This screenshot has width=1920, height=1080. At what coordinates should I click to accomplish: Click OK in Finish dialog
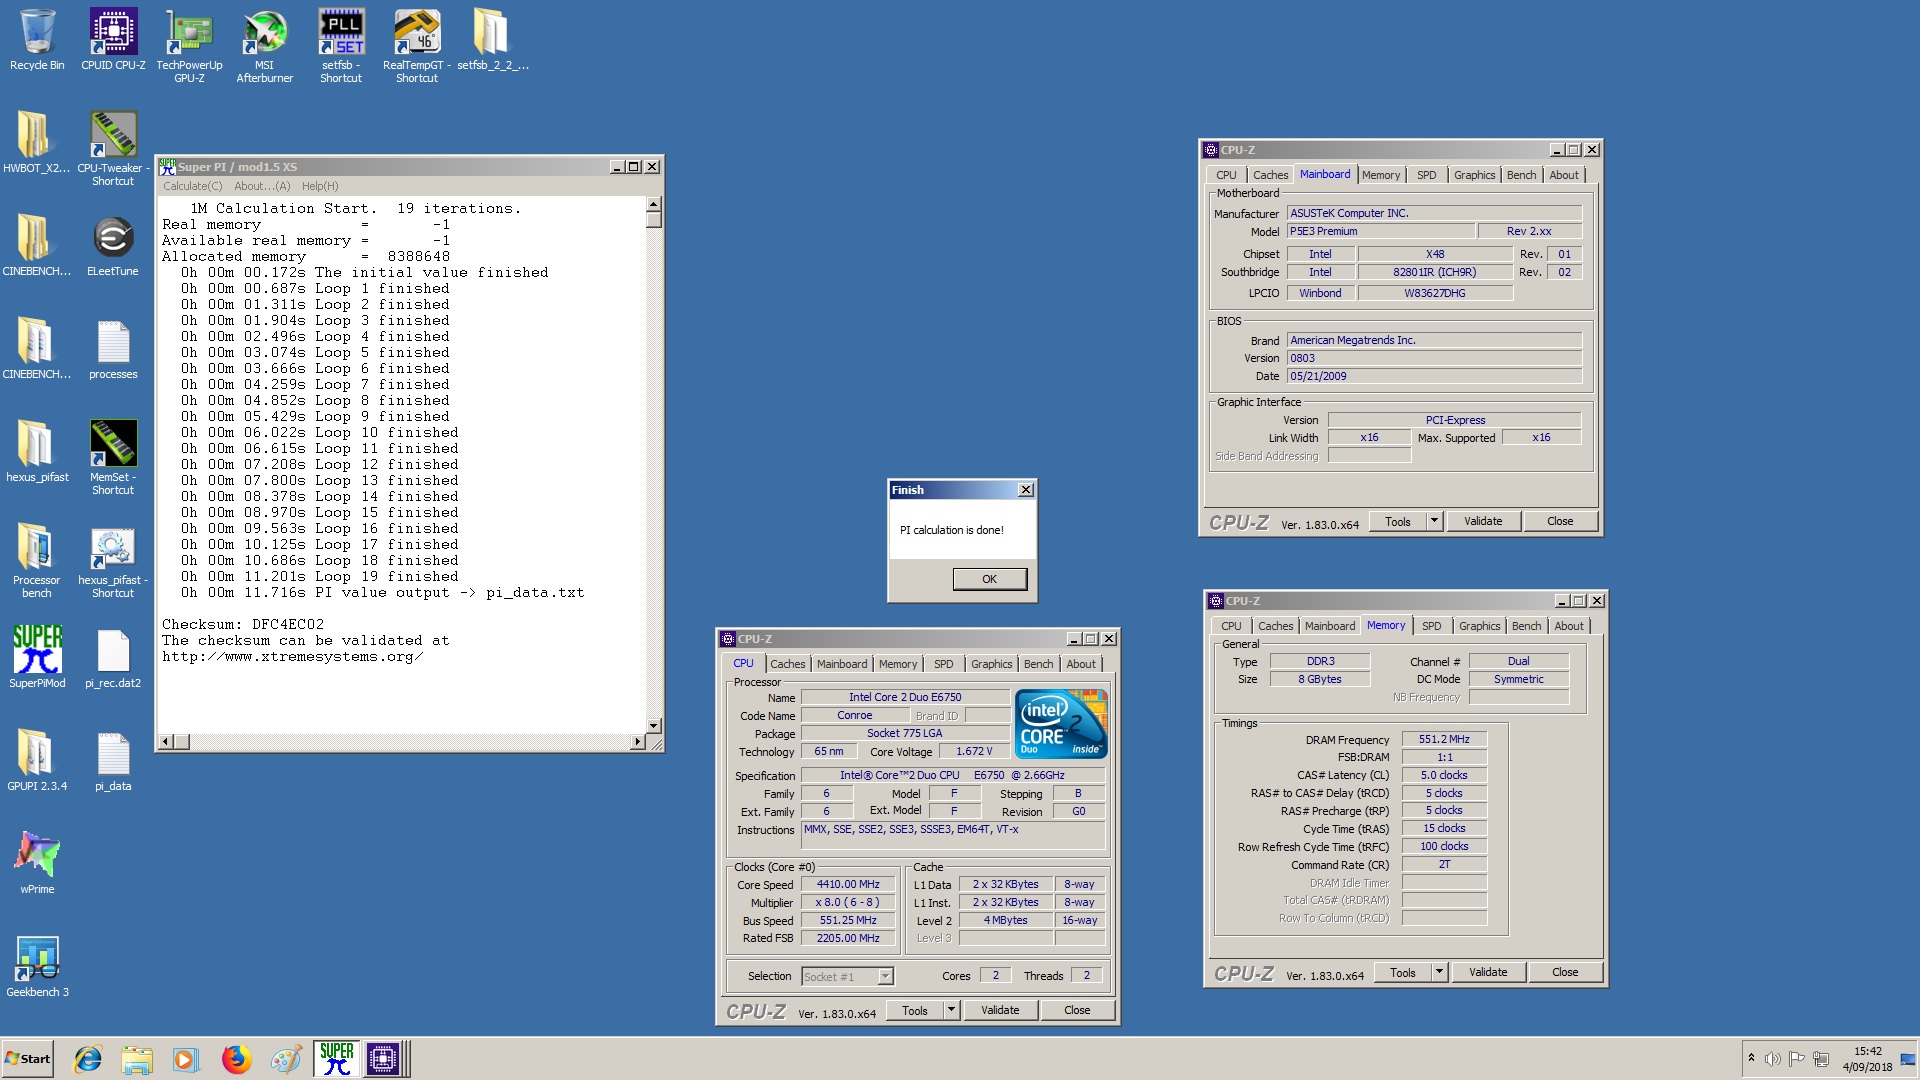989,579
